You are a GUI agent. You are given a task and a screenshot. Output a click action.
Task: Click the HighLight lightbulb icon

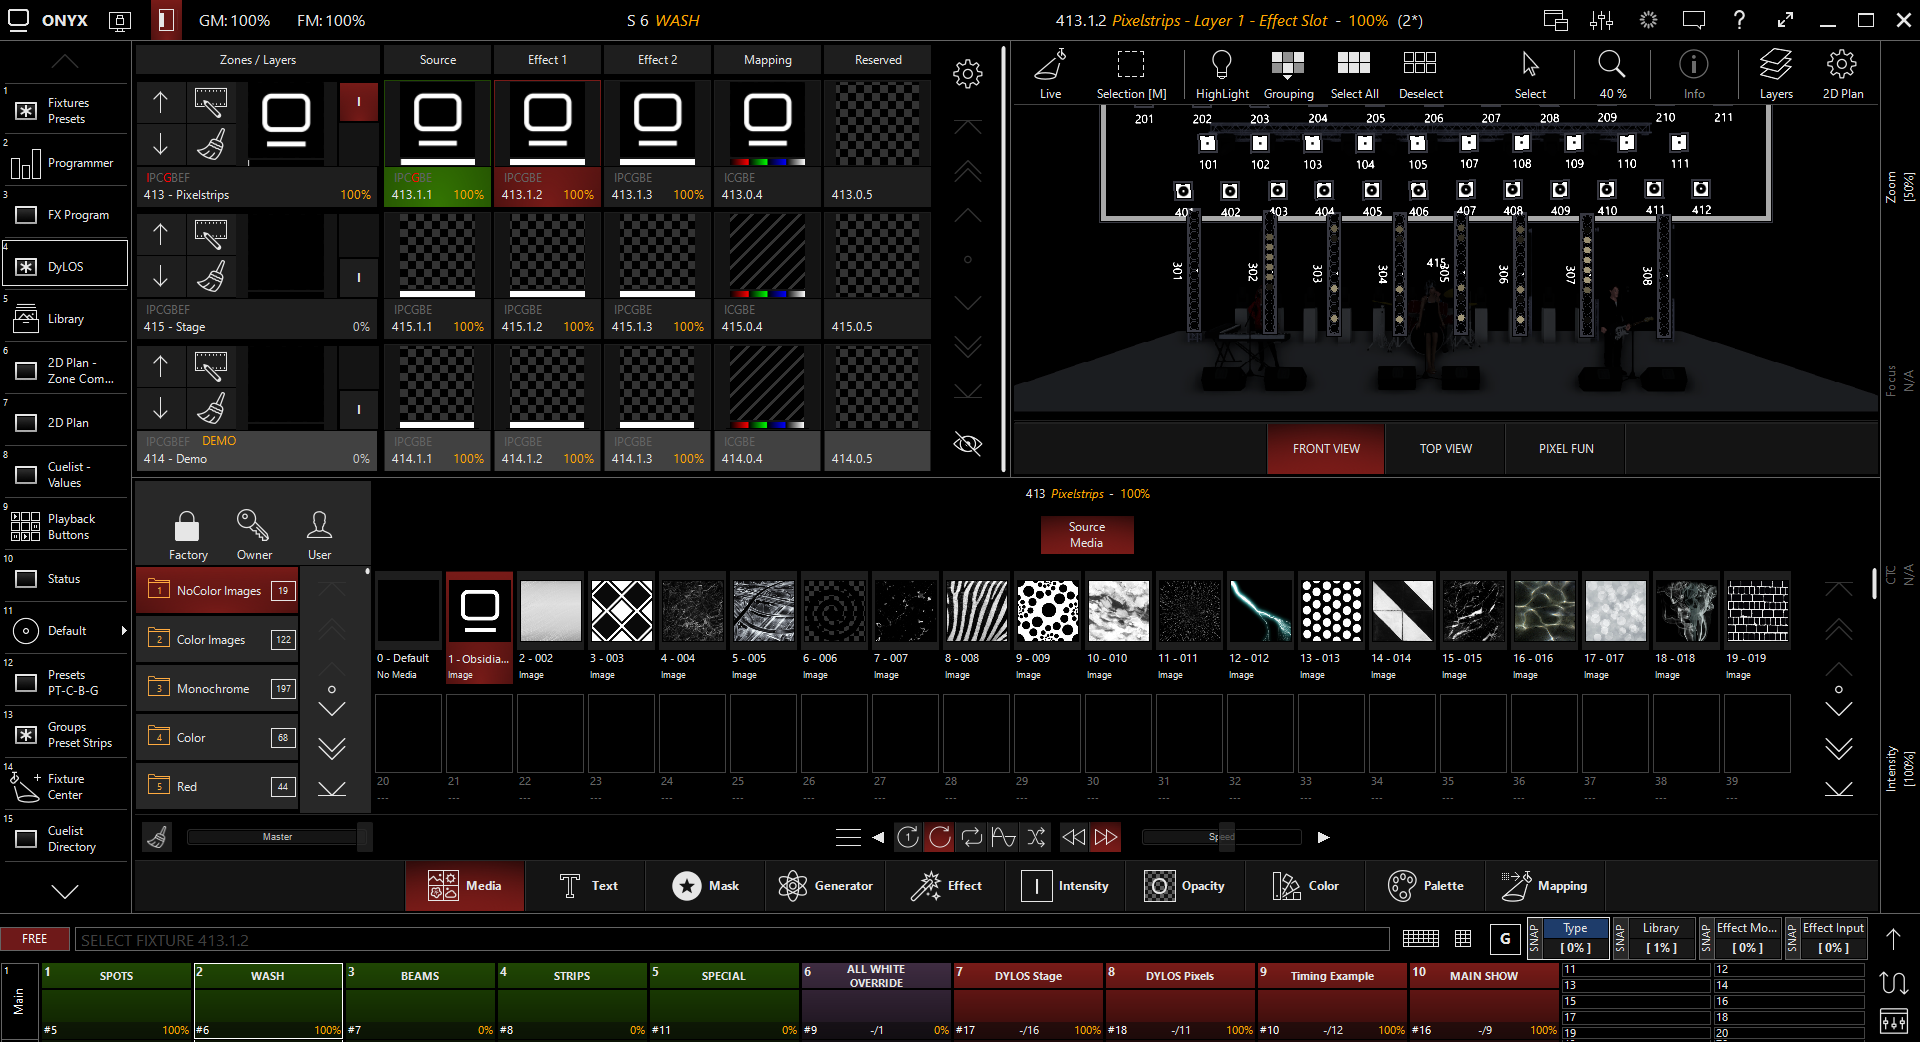(1221, 66)
